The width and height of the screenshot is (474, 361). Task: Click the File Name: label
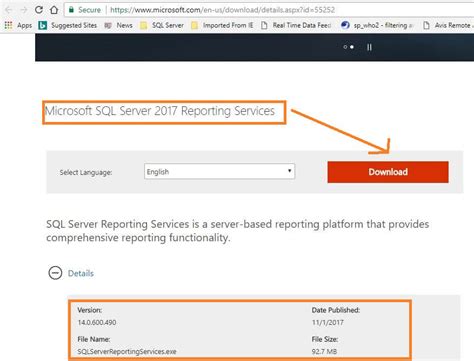(x=94, y=339)
